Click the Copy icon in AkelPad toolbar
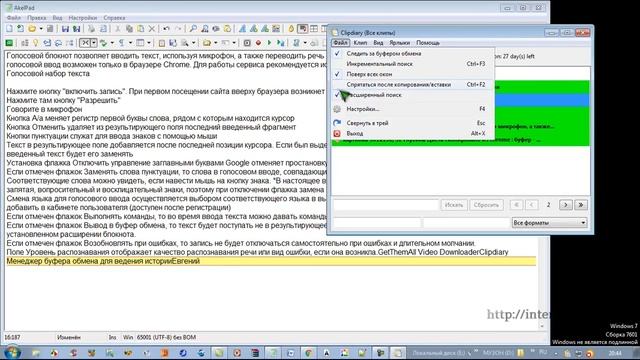The image size is (640, 360). [x=129, y=29]
